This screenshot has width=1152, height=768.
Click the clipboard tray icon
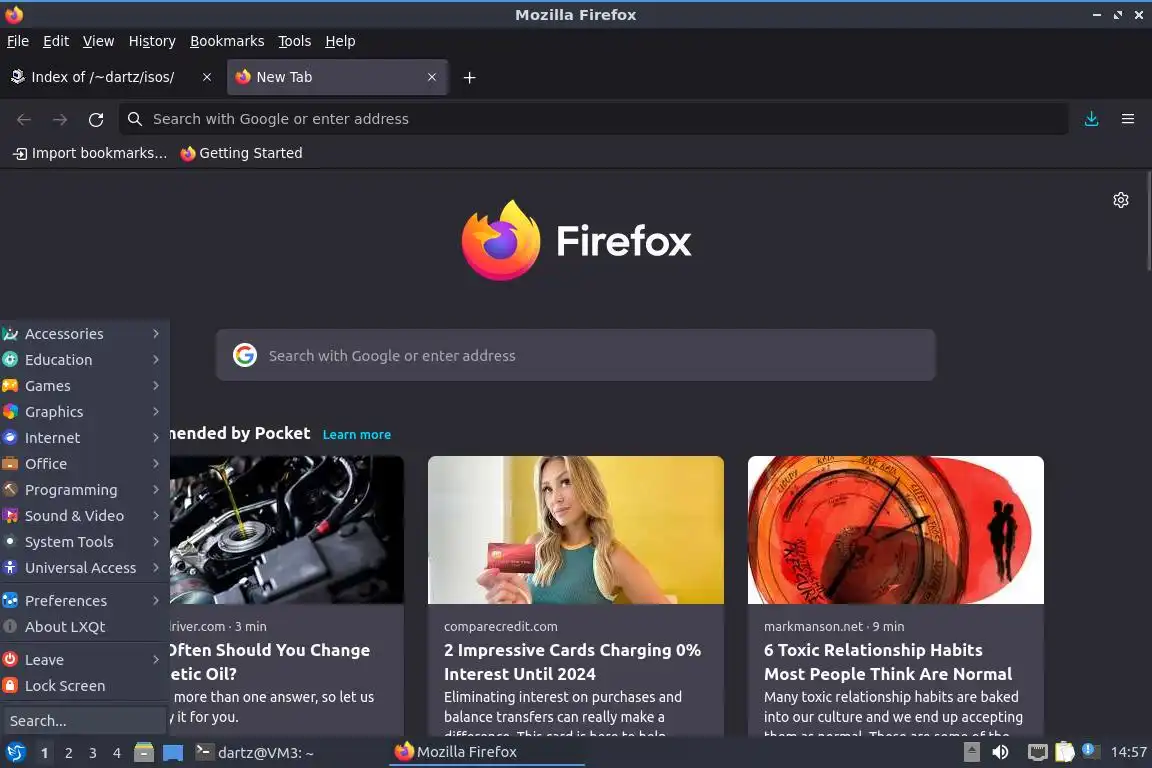(1065, 752)
